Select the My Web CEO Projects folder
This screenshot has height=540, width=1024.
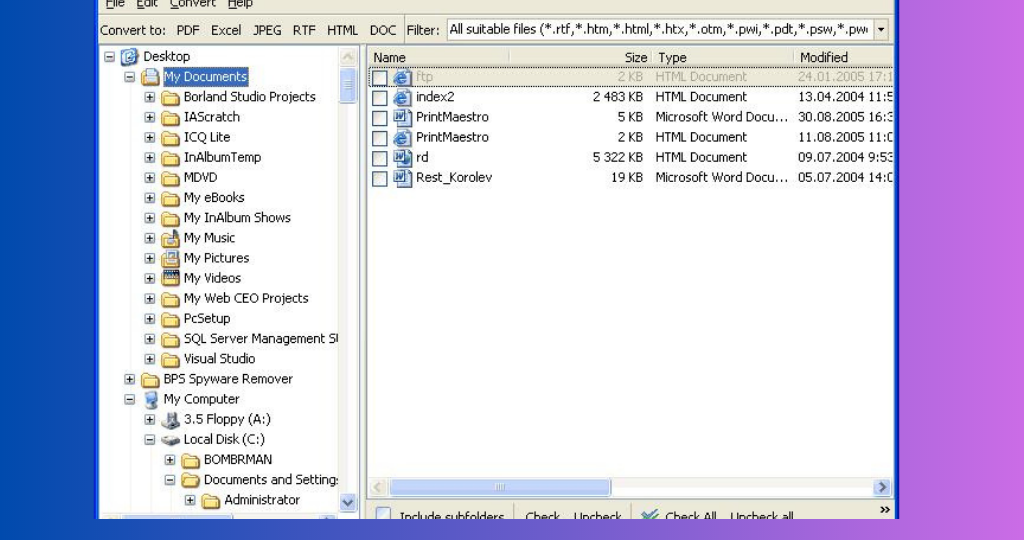pyautogui.click(x=246, y=298)
